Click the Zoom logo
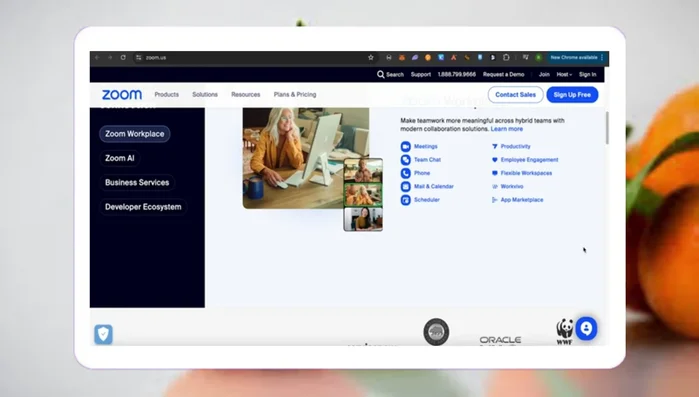Image resolution: width=699 pixels, height=397 pixels. [x=122, y=94]
